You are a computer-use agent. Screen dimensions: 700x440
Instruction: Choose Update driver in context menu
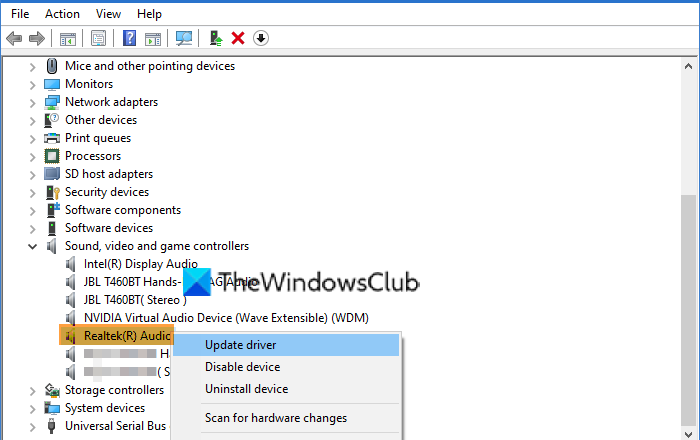(x=286, y=345)
